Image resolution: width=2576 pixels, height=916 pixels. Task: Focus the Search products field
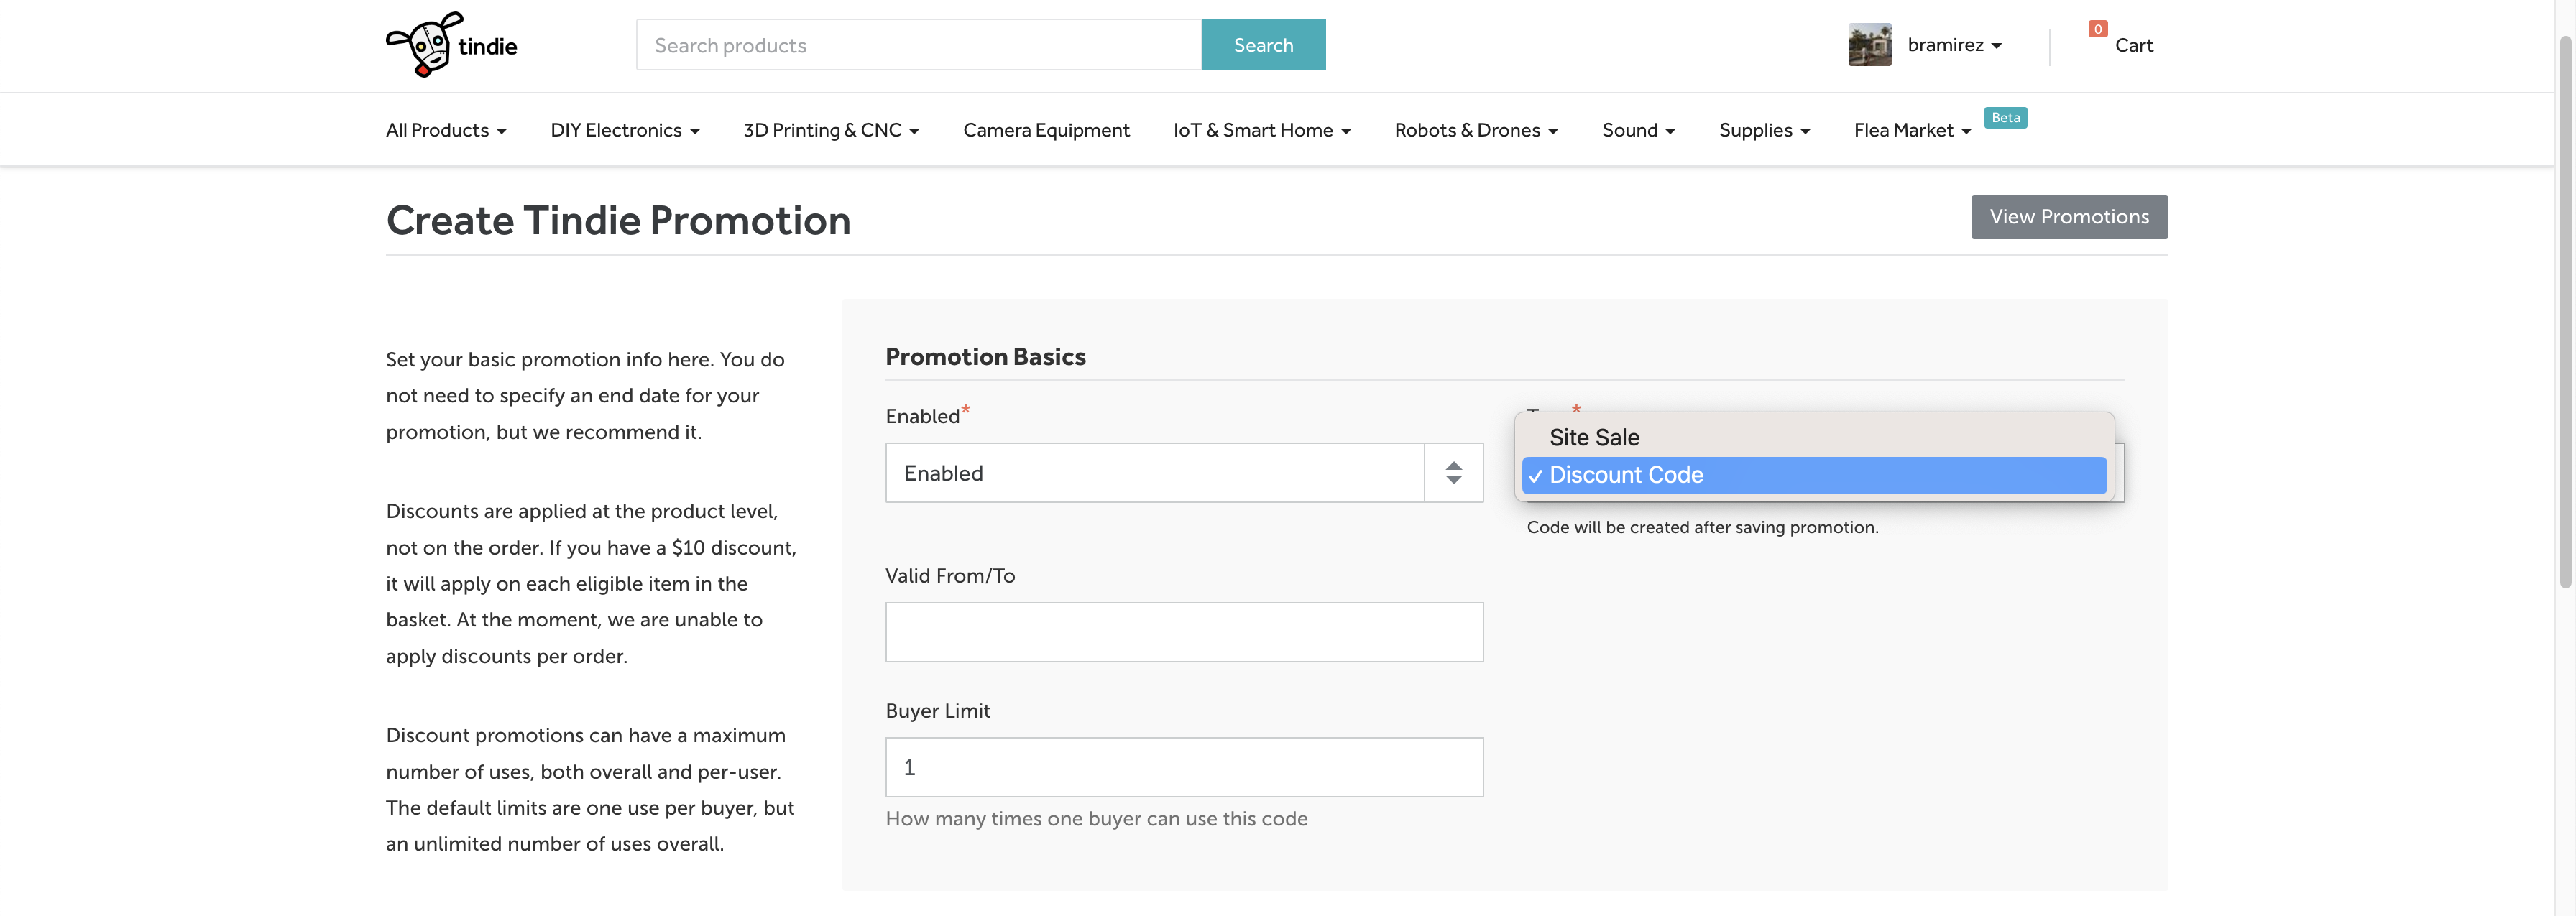[918, 45]
